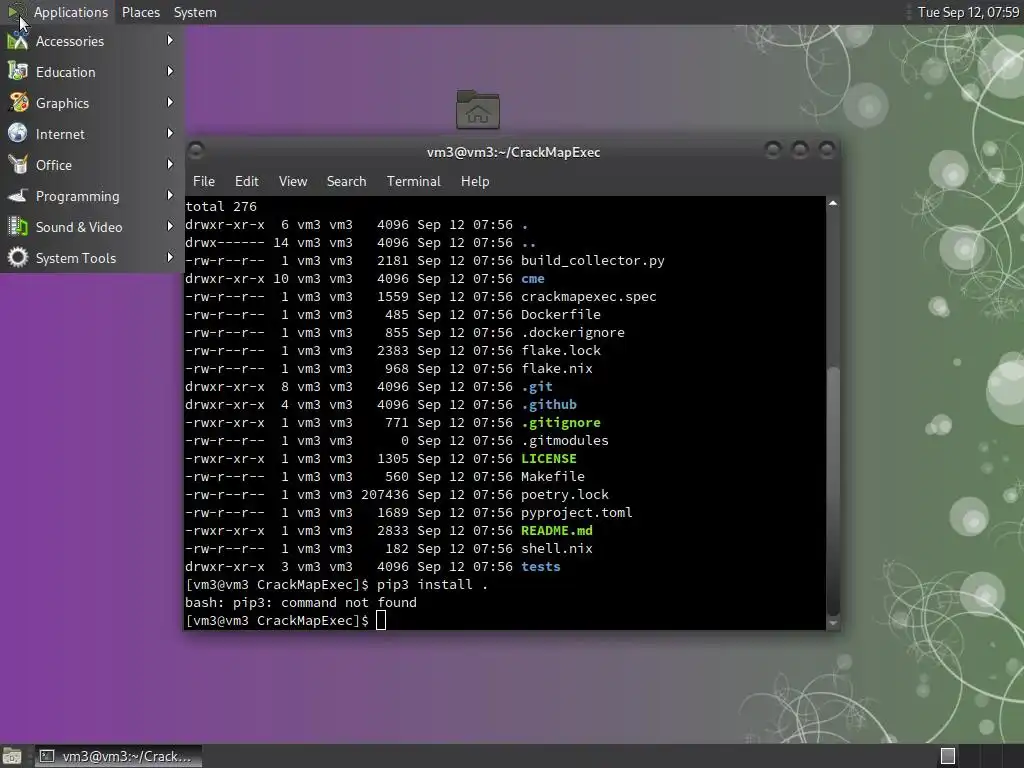1024x768 pixels.
Task: Expand the Programming submenu arrow
Action: 170,195
